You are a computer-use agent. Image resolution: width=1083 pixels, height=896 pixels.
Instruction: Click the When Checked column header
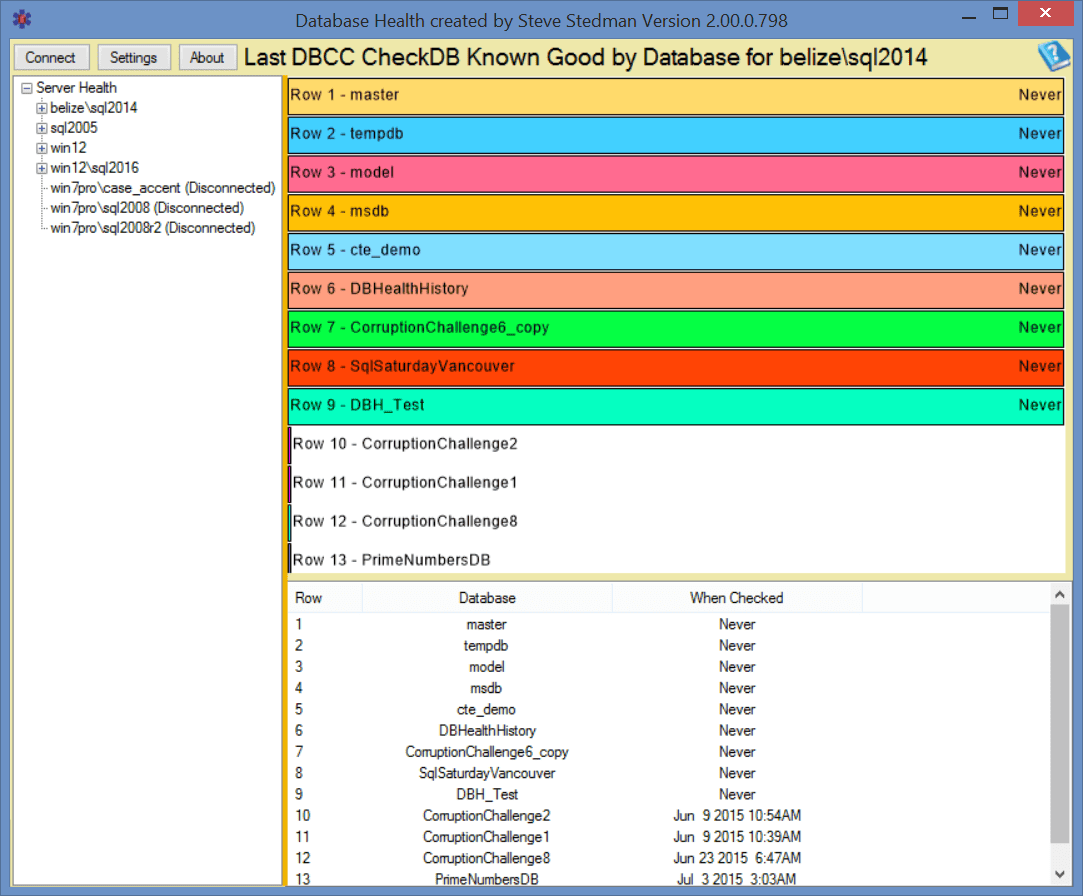[x=736, y=598]
